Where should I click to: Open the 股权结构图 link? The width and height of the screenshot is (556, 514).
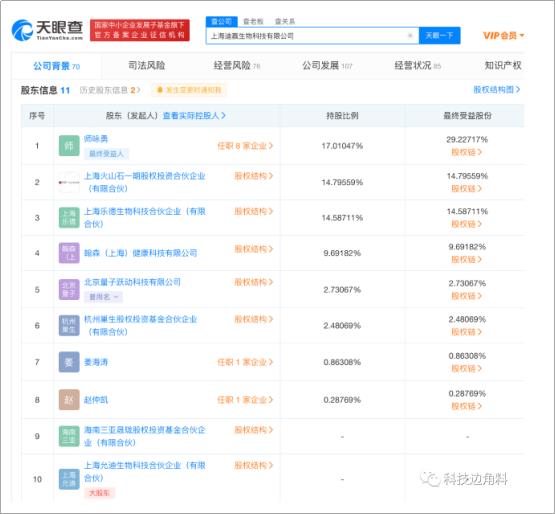pyautogui.click(x=496, y=90)
